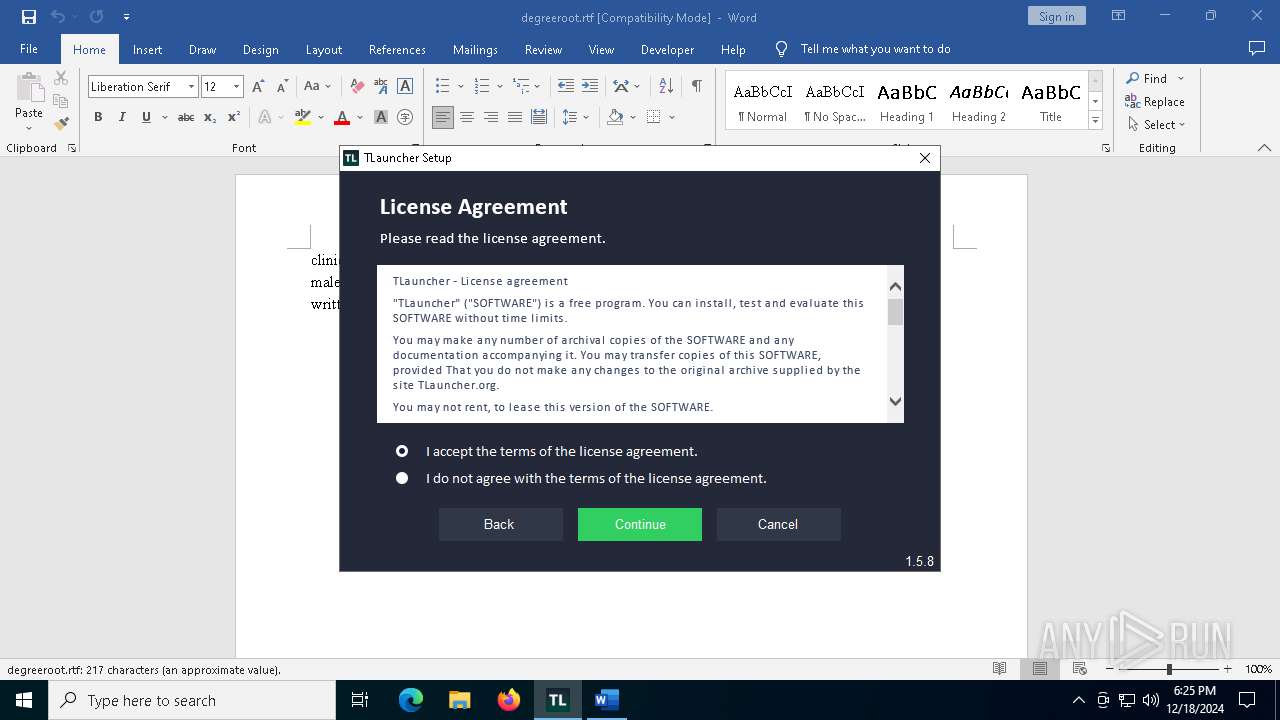This screenshot has width=1280, height=720.
Task: Open the Find dropdown arrow
Action: click(x=1181, y=78)
